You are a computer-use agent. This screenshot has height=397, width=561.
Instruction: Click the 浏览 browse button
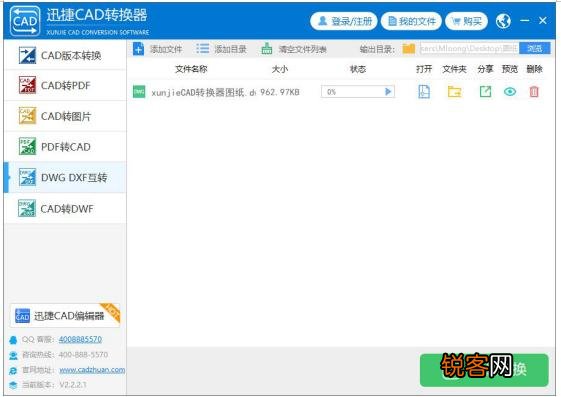tap(535, 48)
